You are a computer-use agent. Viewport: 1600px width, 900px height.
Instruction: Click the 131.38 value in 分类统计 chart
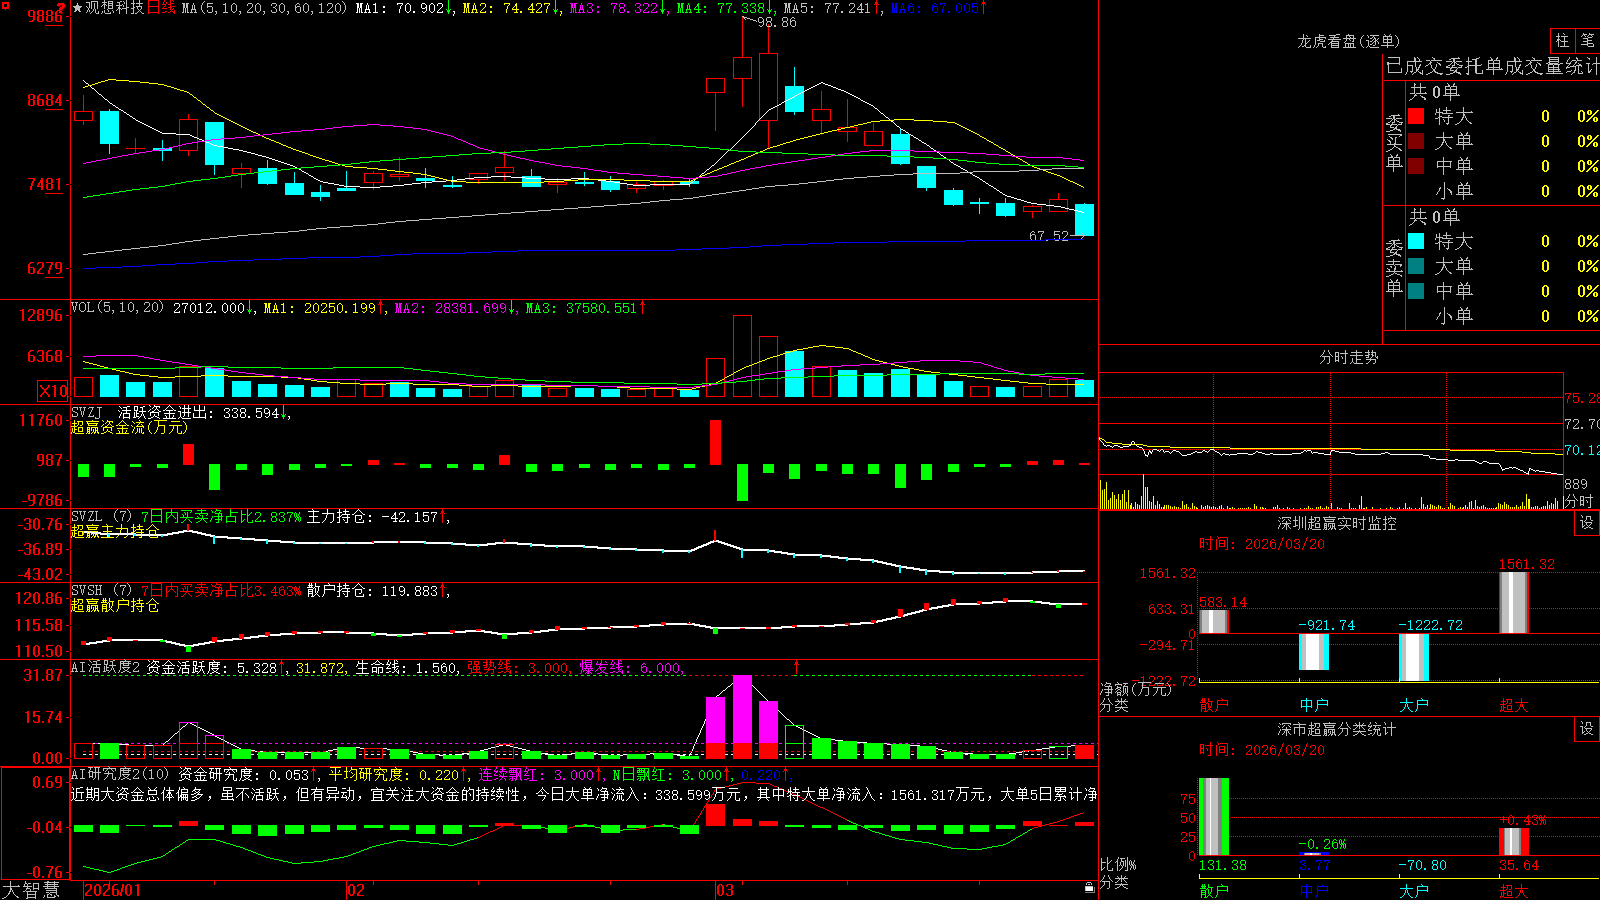point(1222,865)
